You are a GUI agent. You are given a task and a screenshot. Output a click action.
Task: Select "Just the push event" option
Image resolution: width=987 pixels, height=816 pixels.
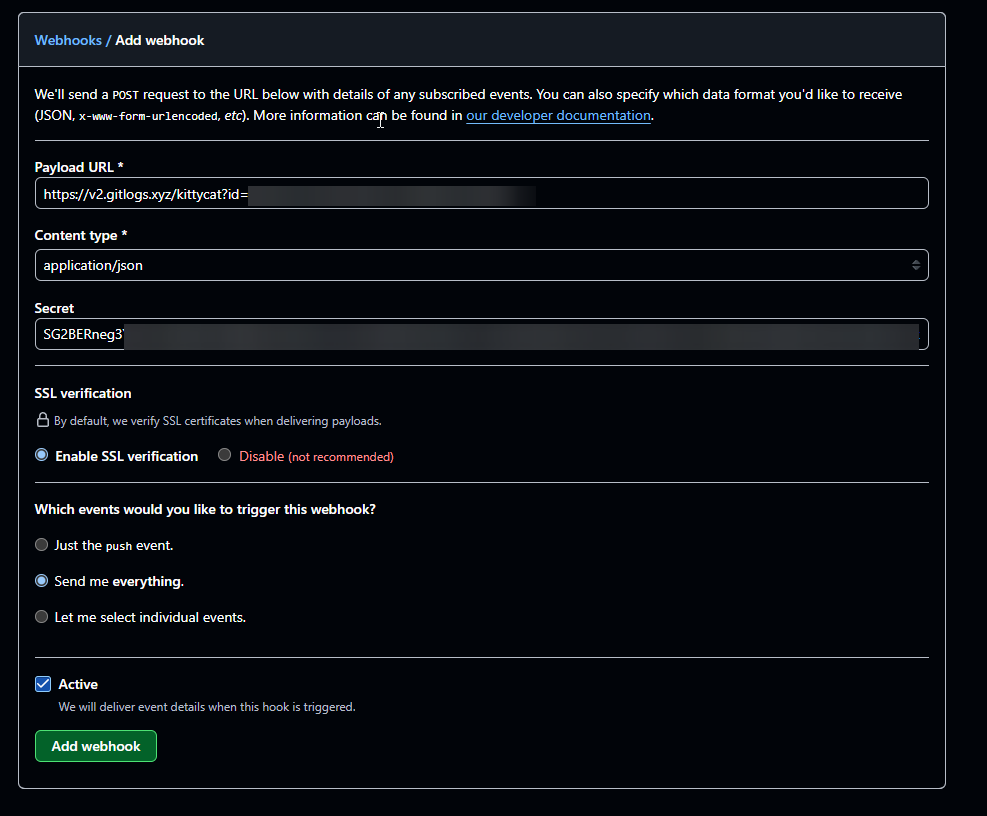41,544
